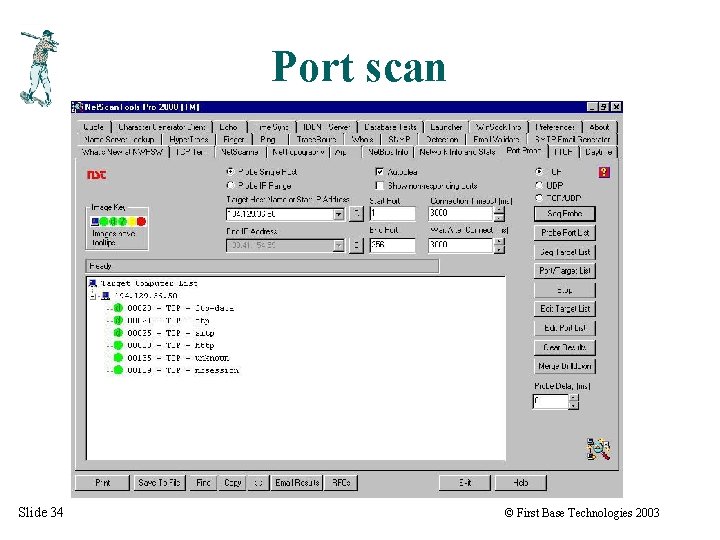Open the Target Host Name dropdown arrow
The width and height of the screenshot is (720, 540).
[x=338, y=214]
